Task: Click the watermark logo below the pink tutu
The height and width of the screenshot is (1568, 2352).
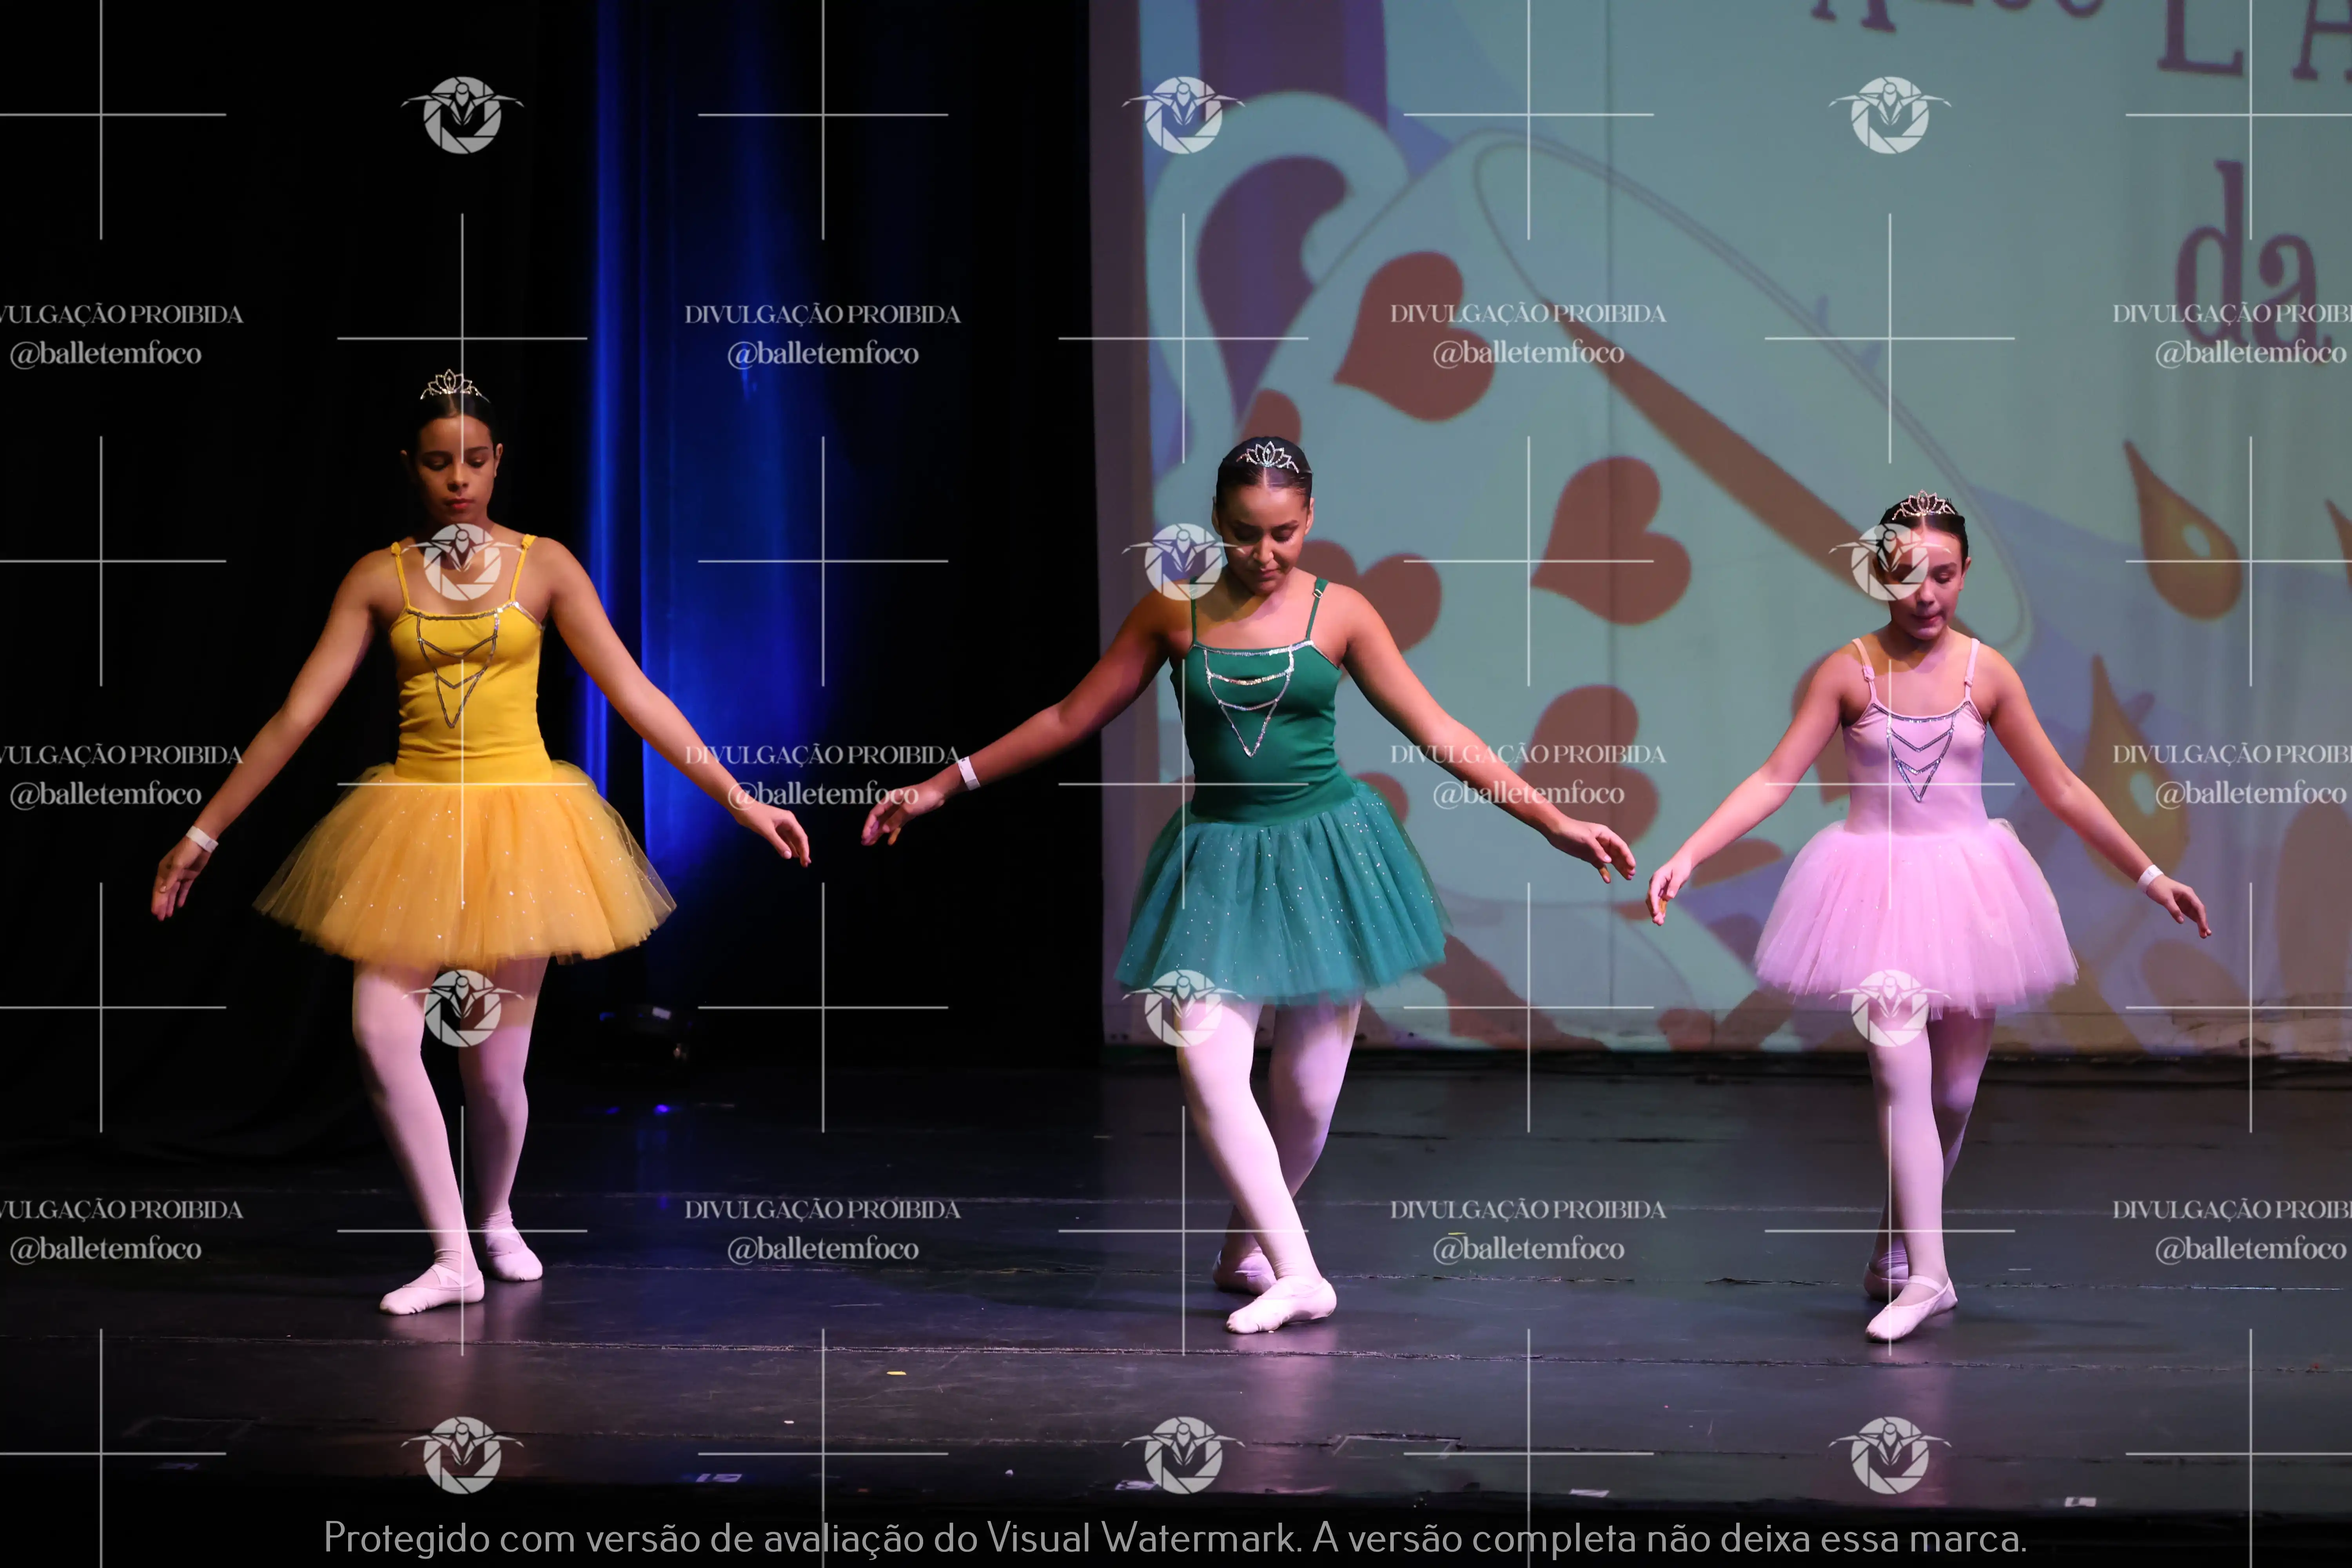Action: [1889, 1008]
